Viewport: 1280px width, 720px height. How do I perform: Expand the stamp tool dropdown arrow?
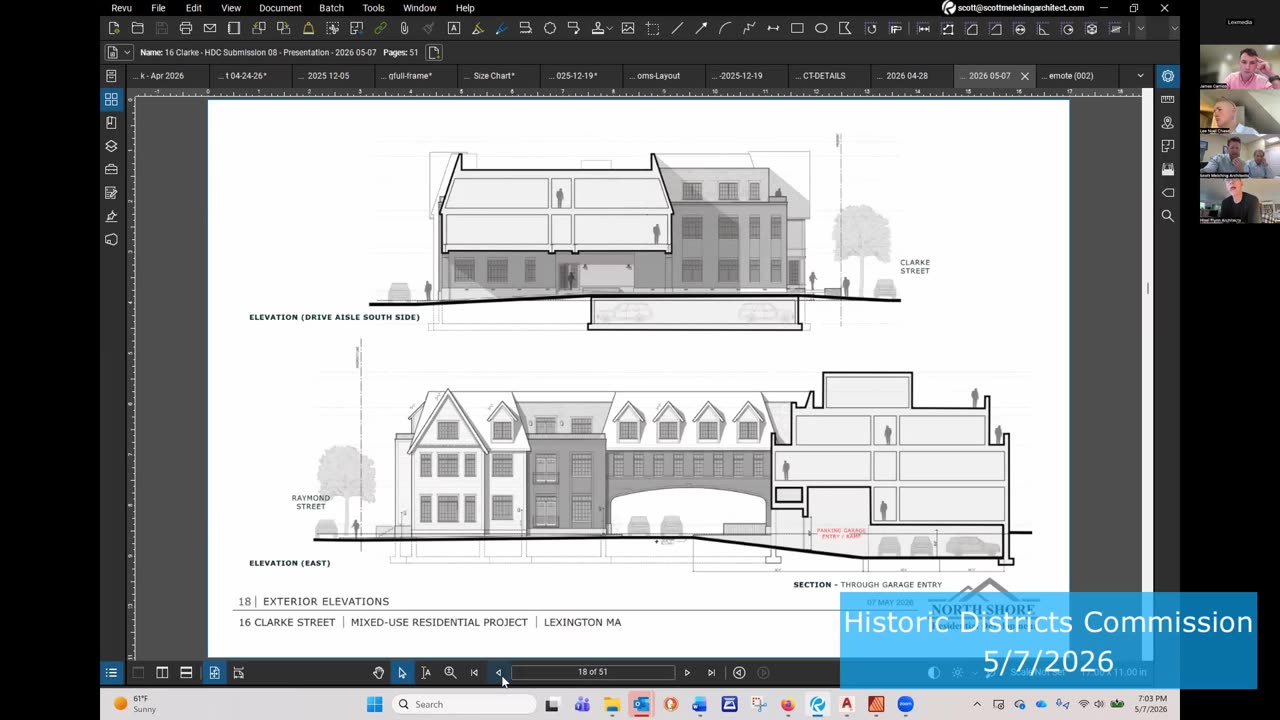[x=611, y=28]
